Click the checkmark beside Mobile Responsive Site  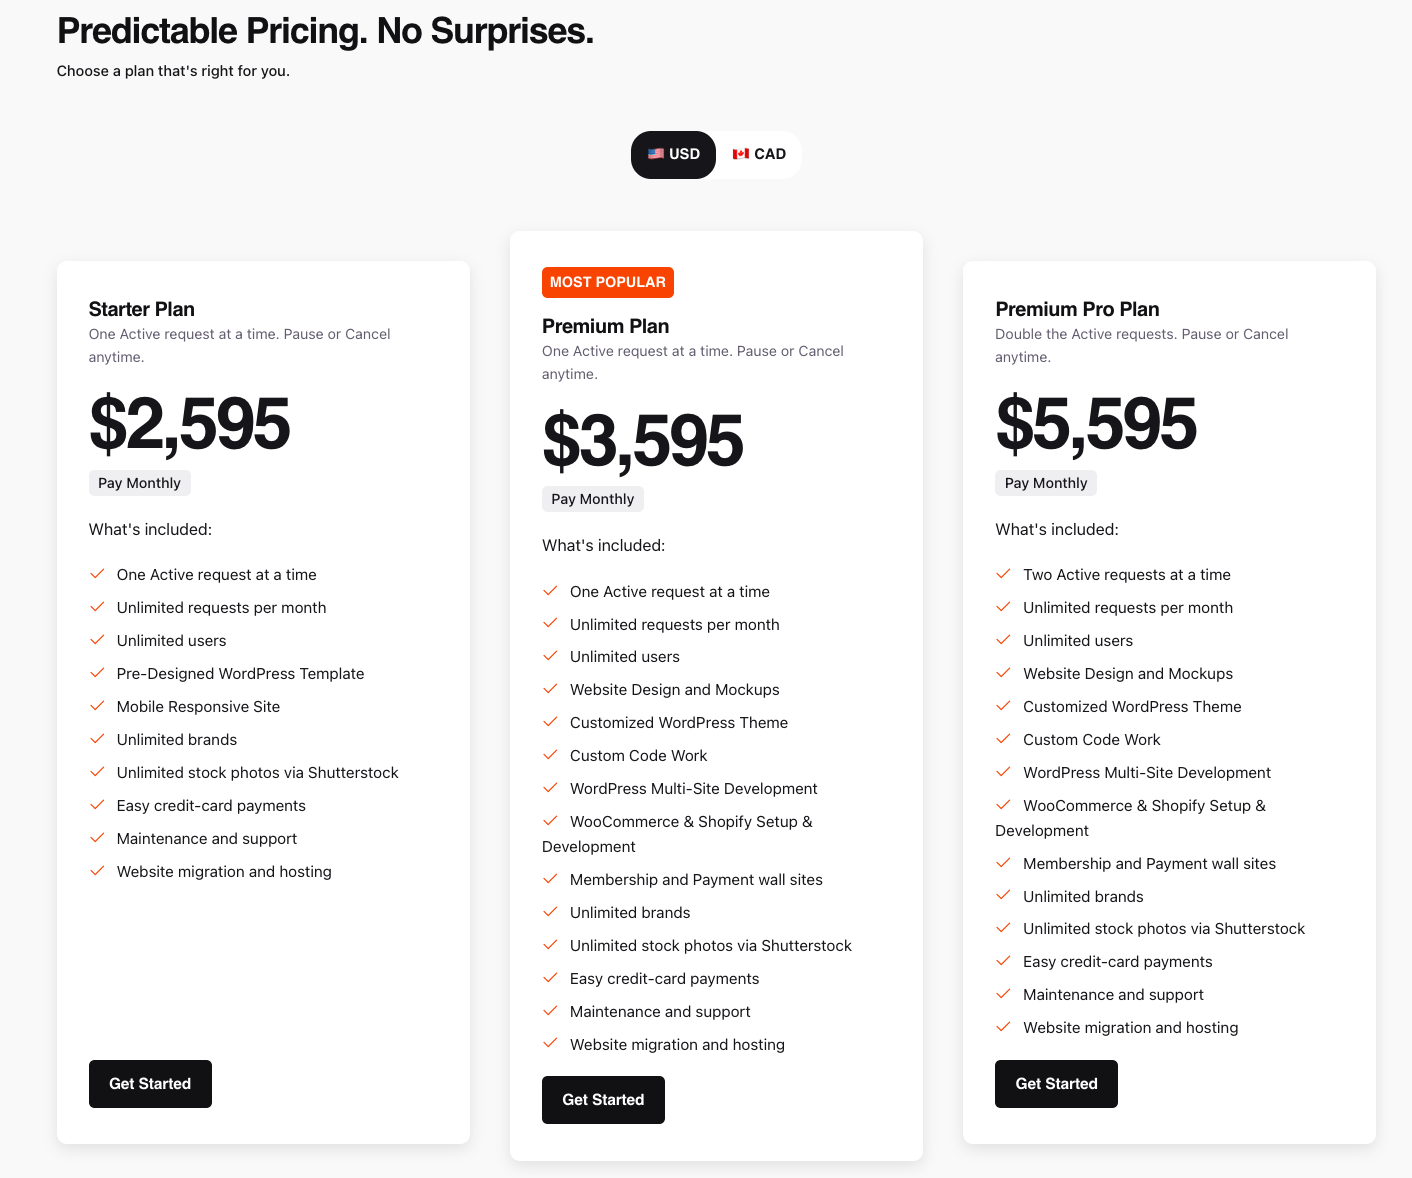[97, 706]
